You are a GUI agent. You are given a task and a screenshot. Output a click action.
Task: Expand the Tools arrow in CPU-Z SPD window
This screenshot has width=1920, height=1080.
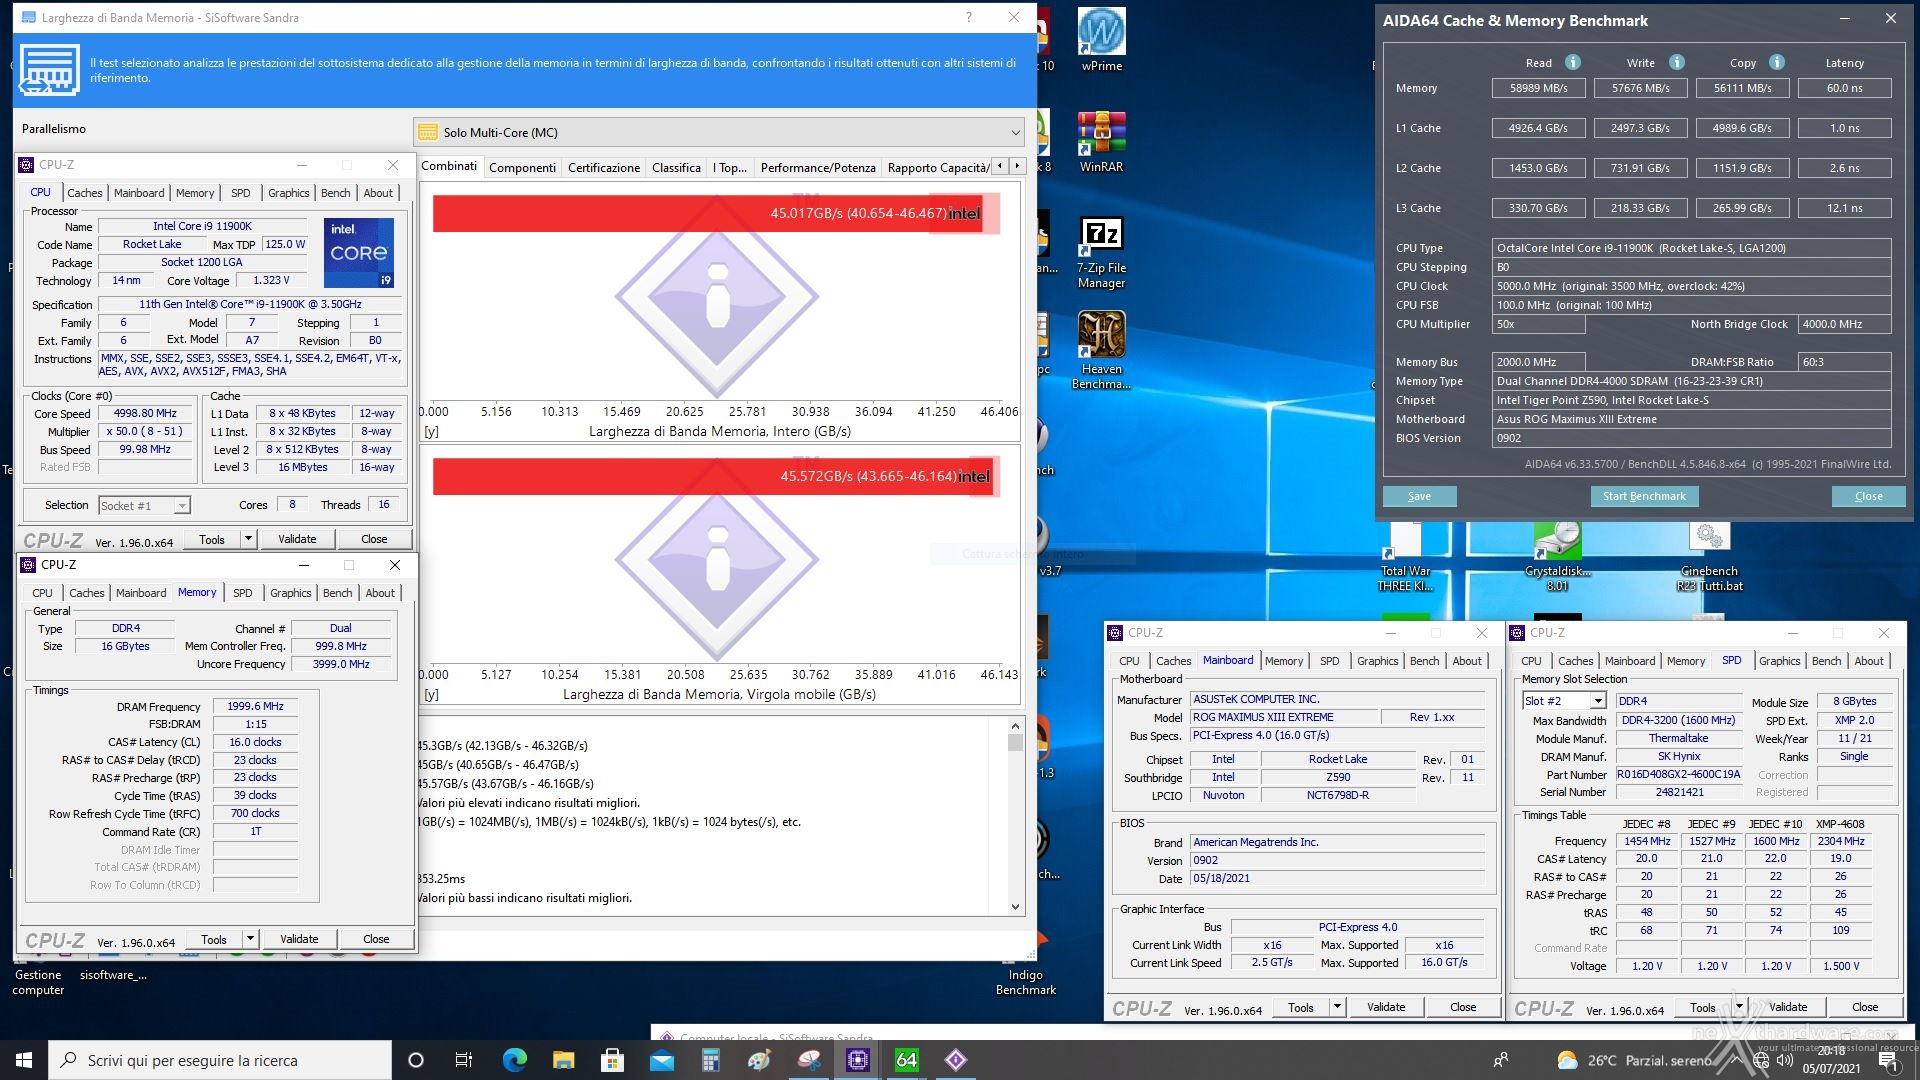tap(1739, 1007)
